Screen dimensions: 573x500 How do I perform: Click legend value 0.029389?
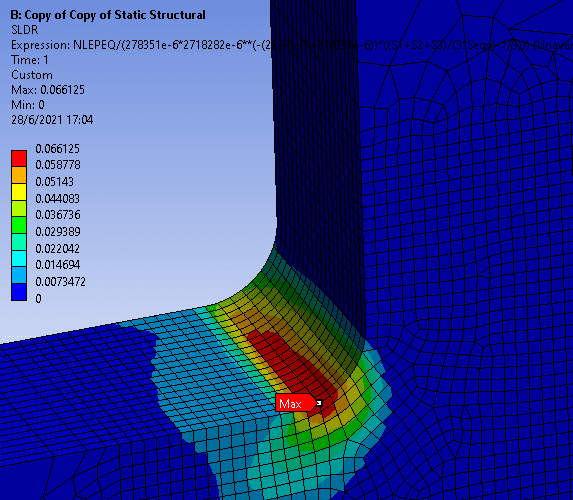58,232
